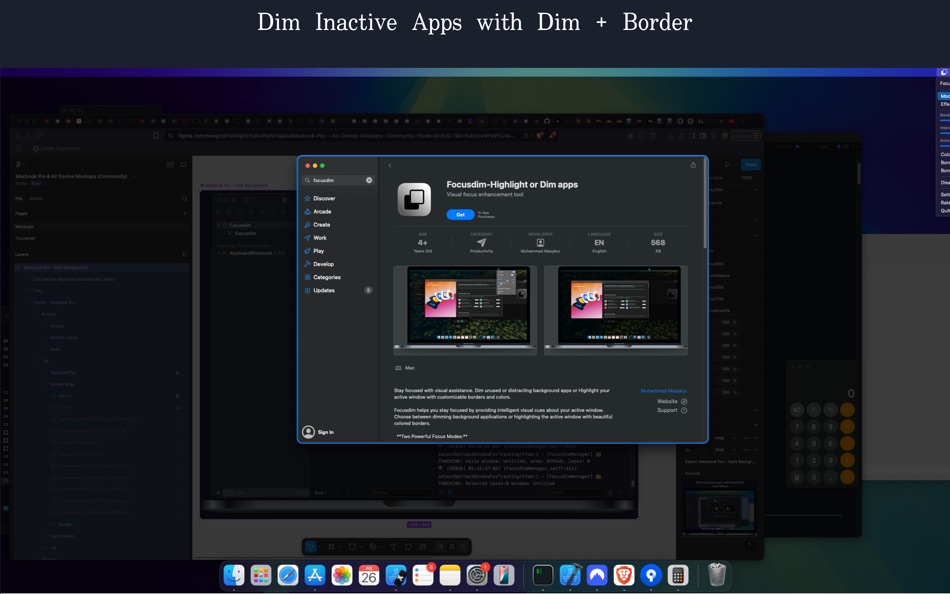Screen dimensions: 950x594
Task: Click the 5 key in dimmed Calculator
Action: click(814, 444)
